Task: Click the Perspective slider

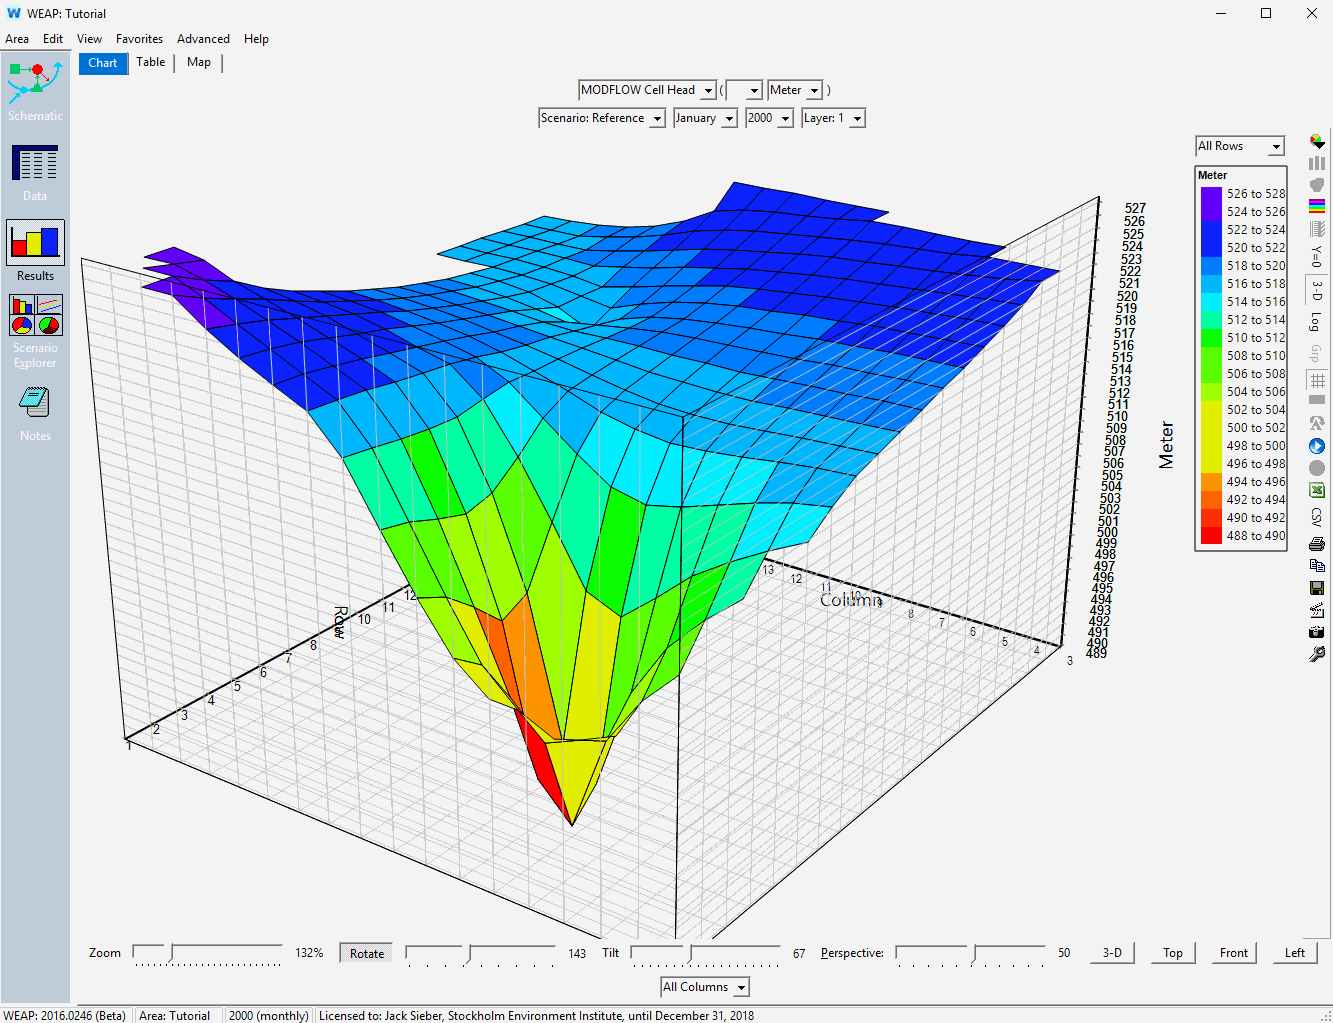Action: click(x=970, y=953)
